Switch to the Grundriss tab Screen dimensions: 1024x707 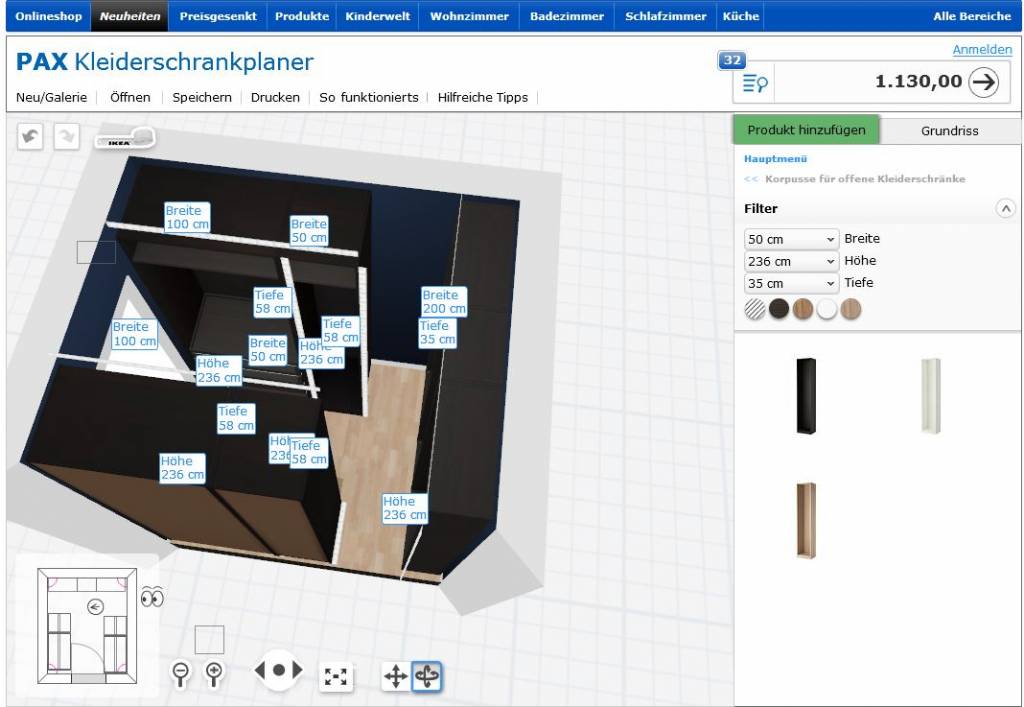[950, 131]
